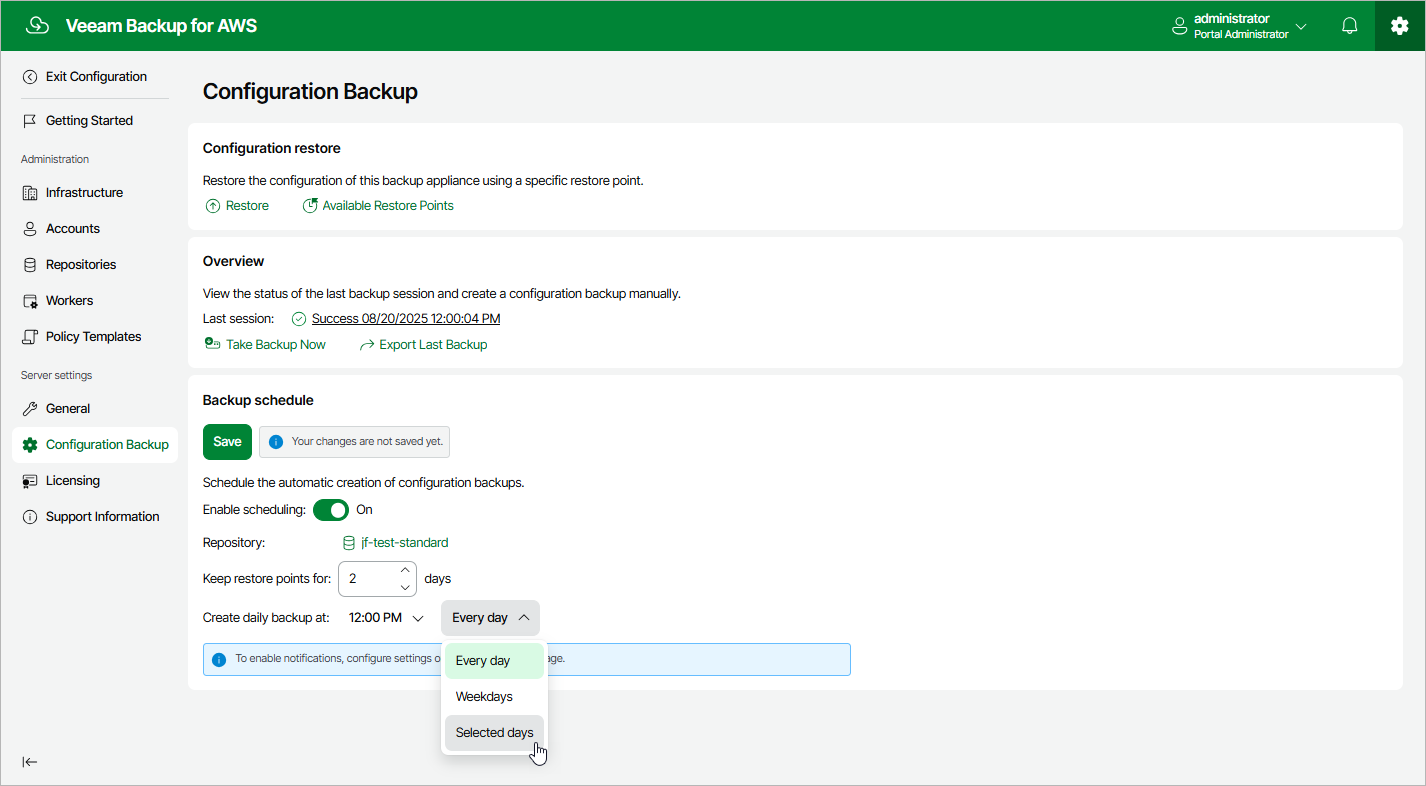Screen dimensions: 1426x786
Task: Click the info icon beside unsaved changes message
Action: [x=276, y=441]
